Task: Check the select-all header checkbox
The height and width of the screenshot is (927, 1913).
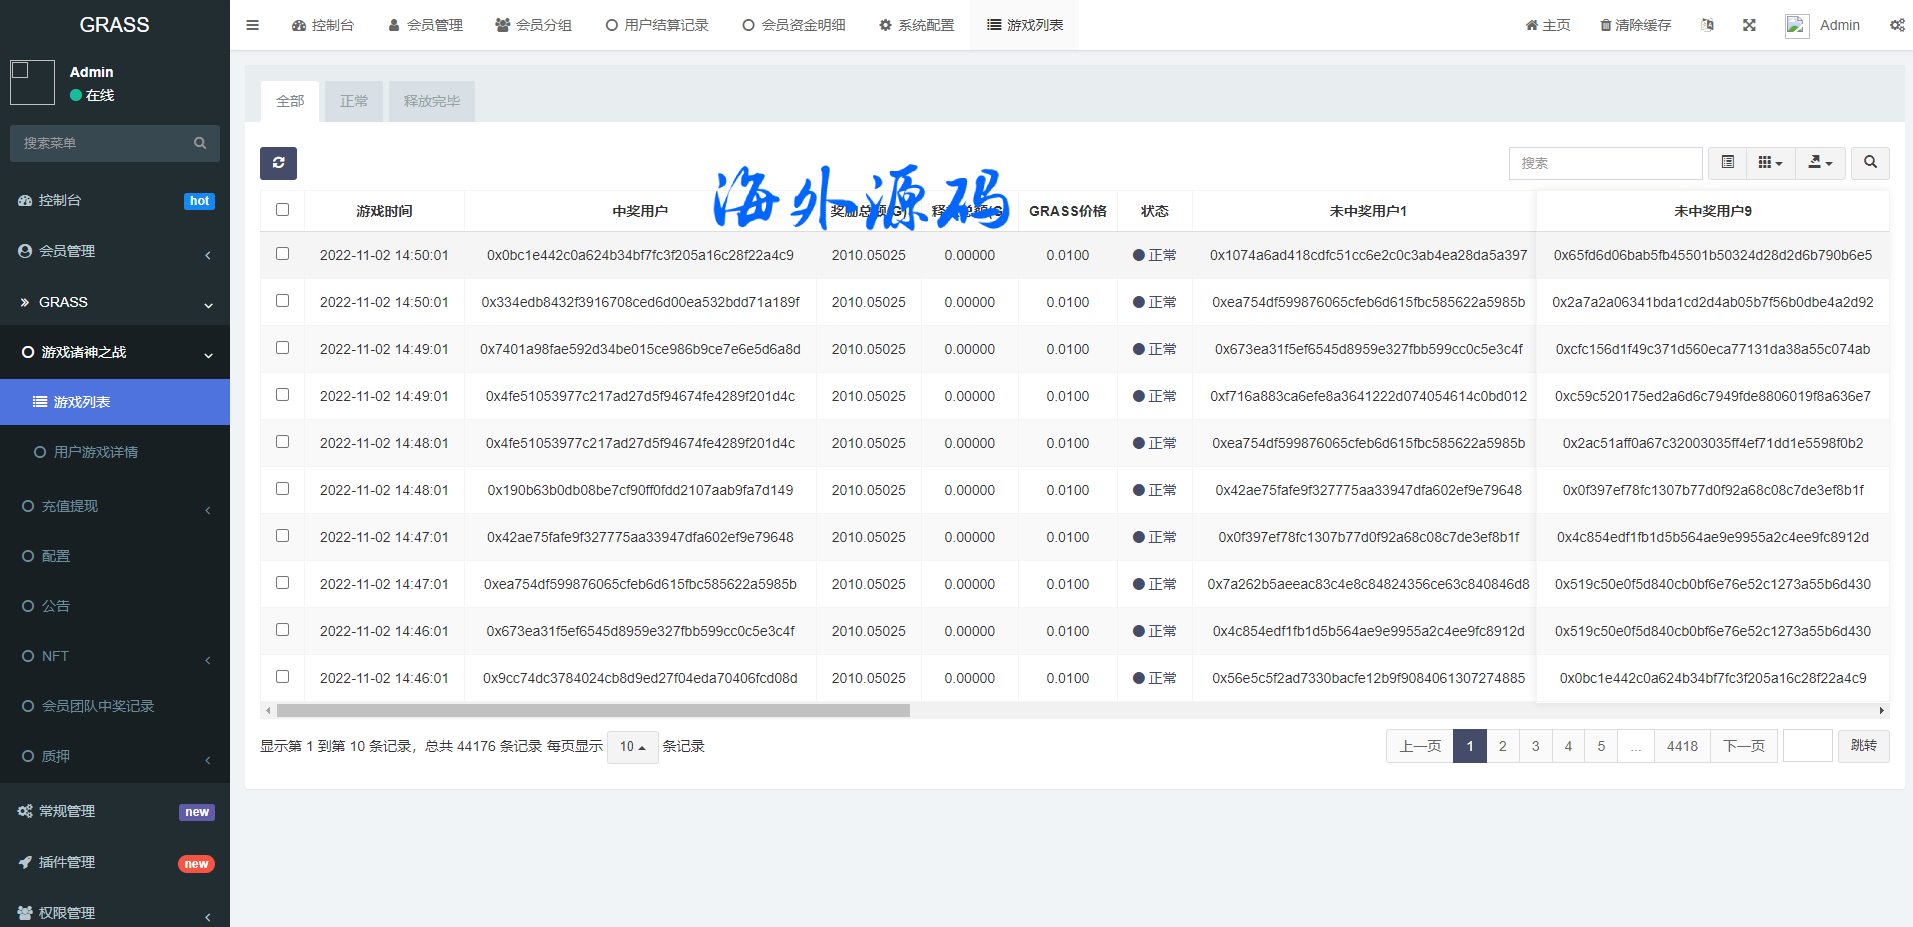Action: (282, 210)
